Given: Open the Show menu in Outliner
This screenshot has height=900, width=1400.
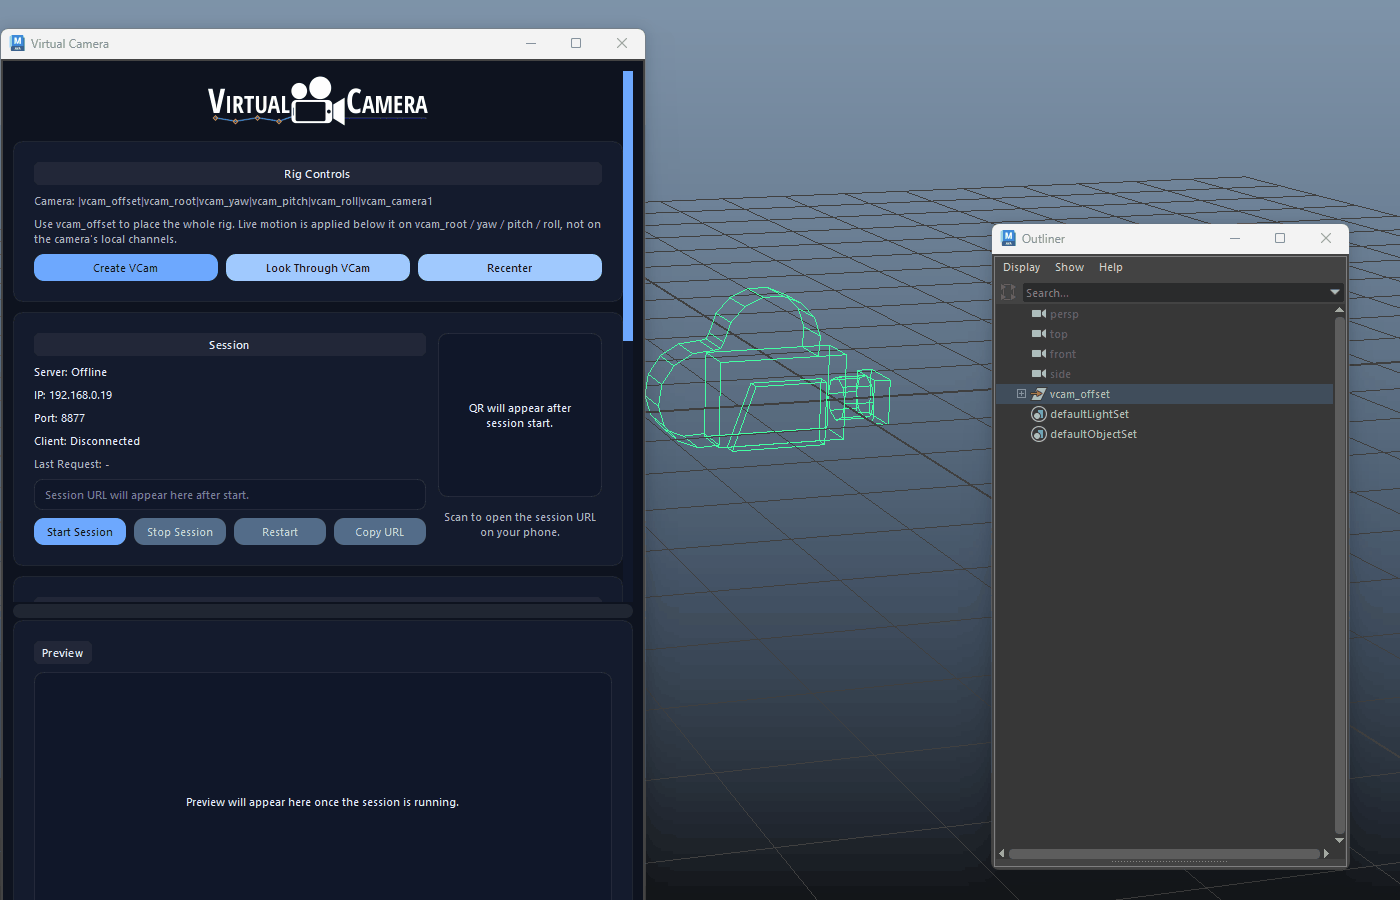Looking at the screenshot, I should click(x=1069, y=267).
